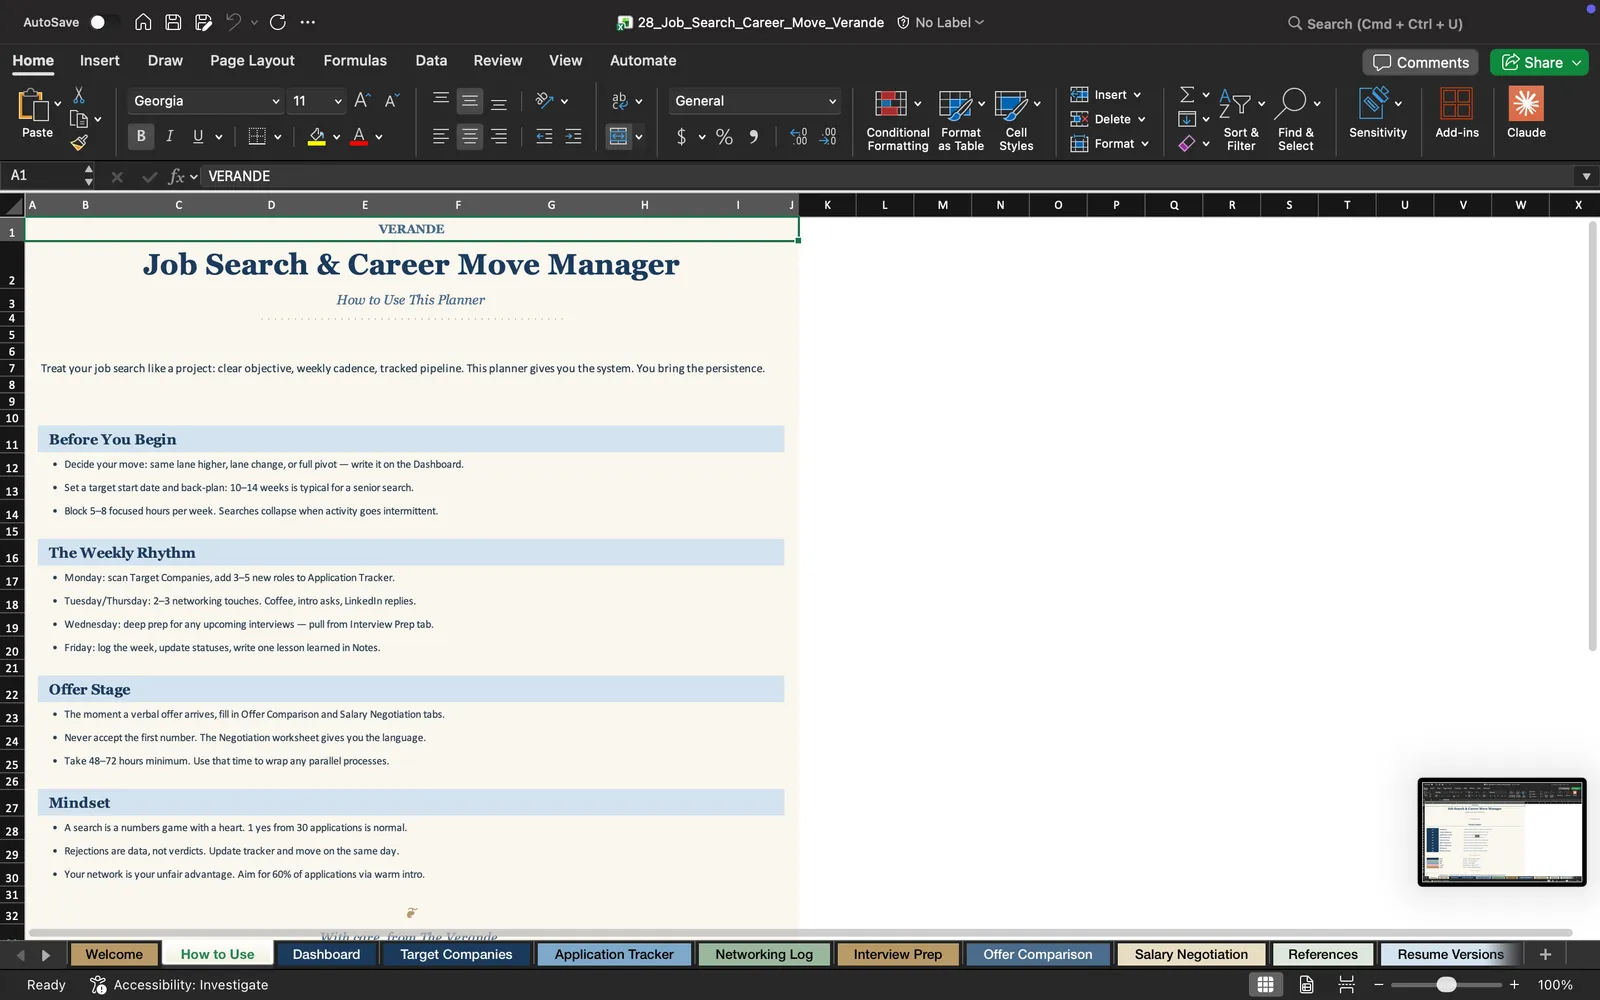Screen dimensions: 1600x1000
Task: Toggle underline formatting
Action: tap(198, 136)
